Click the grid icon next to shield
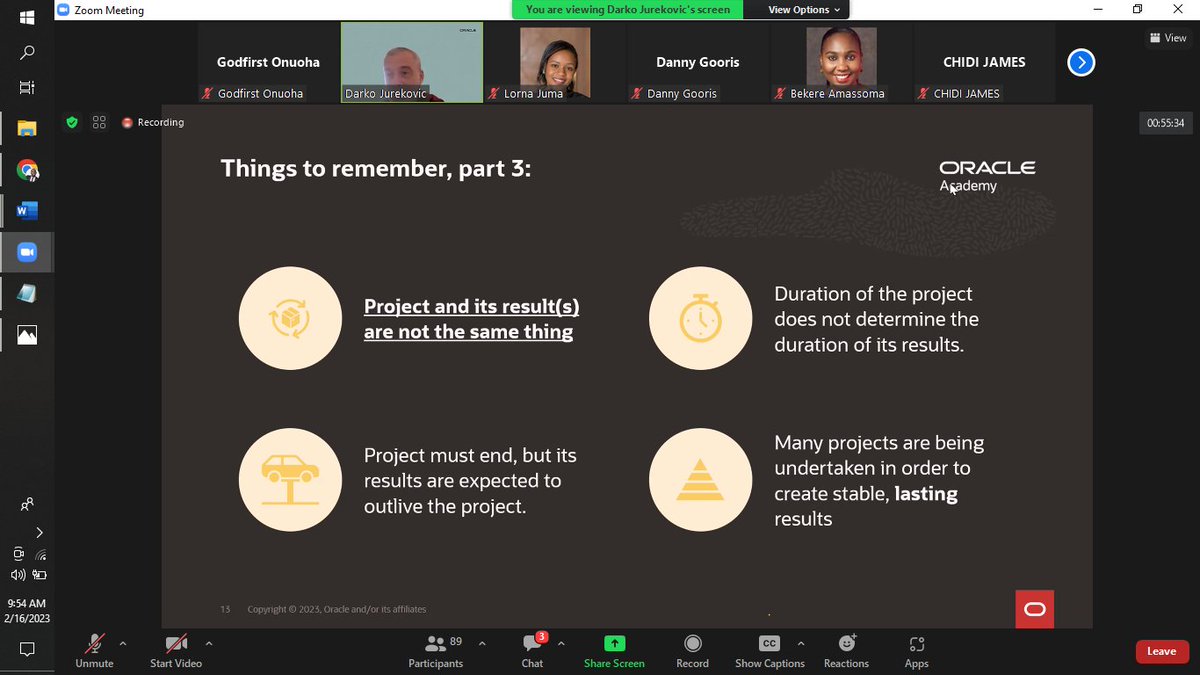 pyautogui.click(x=99, y=122)
